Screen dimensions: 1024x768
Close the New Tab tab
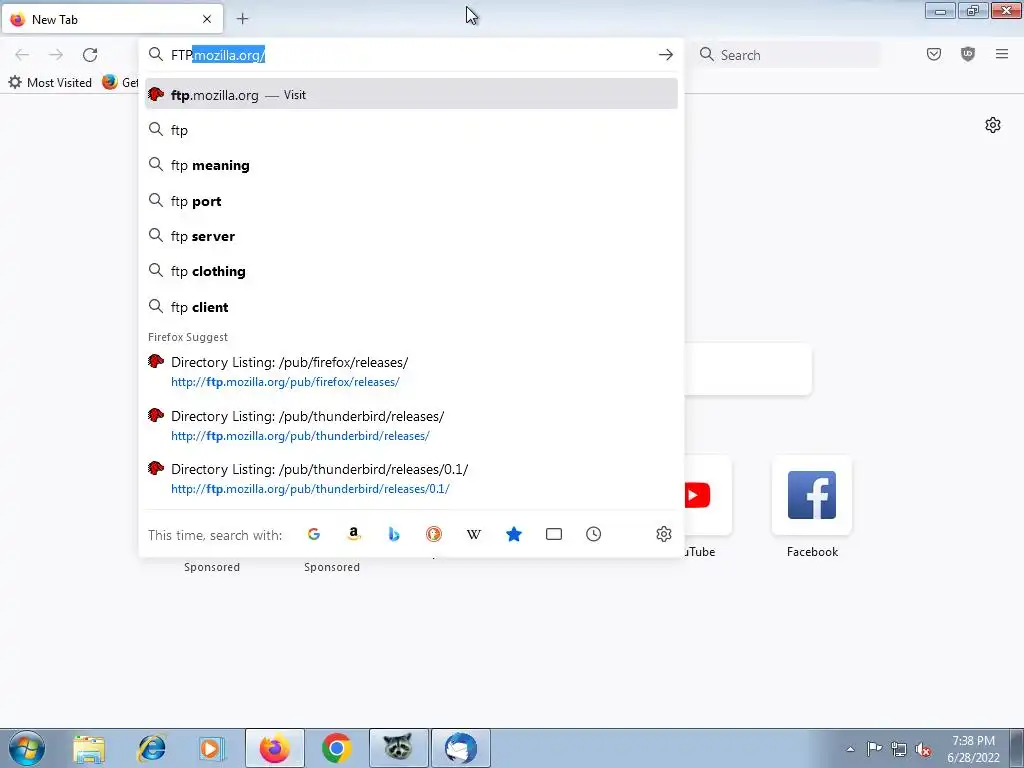click(207, 19)
